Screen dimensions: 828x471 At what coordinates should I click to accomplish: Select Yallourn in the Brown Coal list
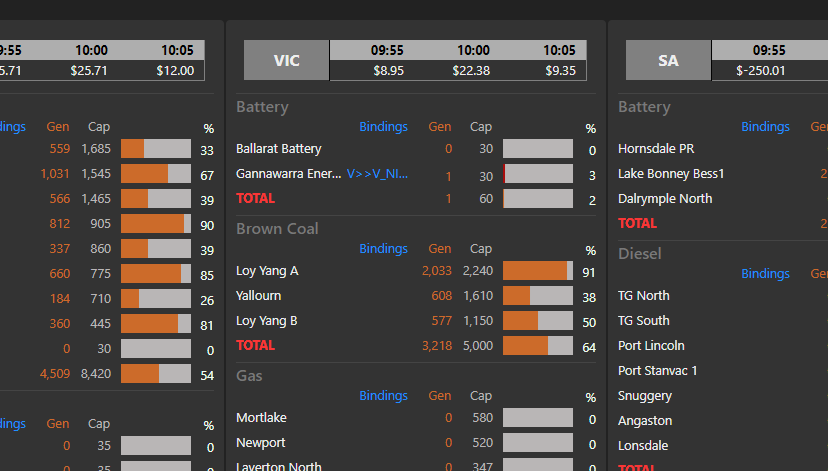[258, 296]
